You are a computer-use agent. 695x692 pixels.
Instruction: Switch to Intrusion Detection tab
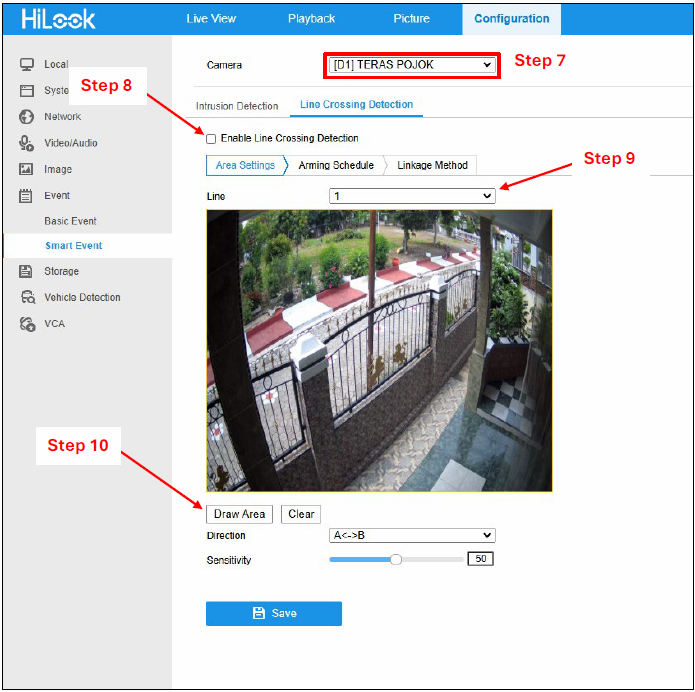pyautogui.click(x=237, y=106)
